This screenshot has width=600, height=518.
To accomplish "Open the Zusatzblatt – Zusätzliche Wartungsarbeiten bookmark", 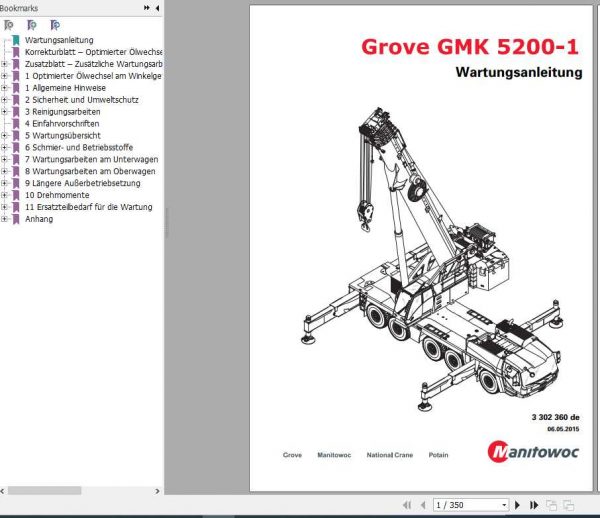I will 93,64.
